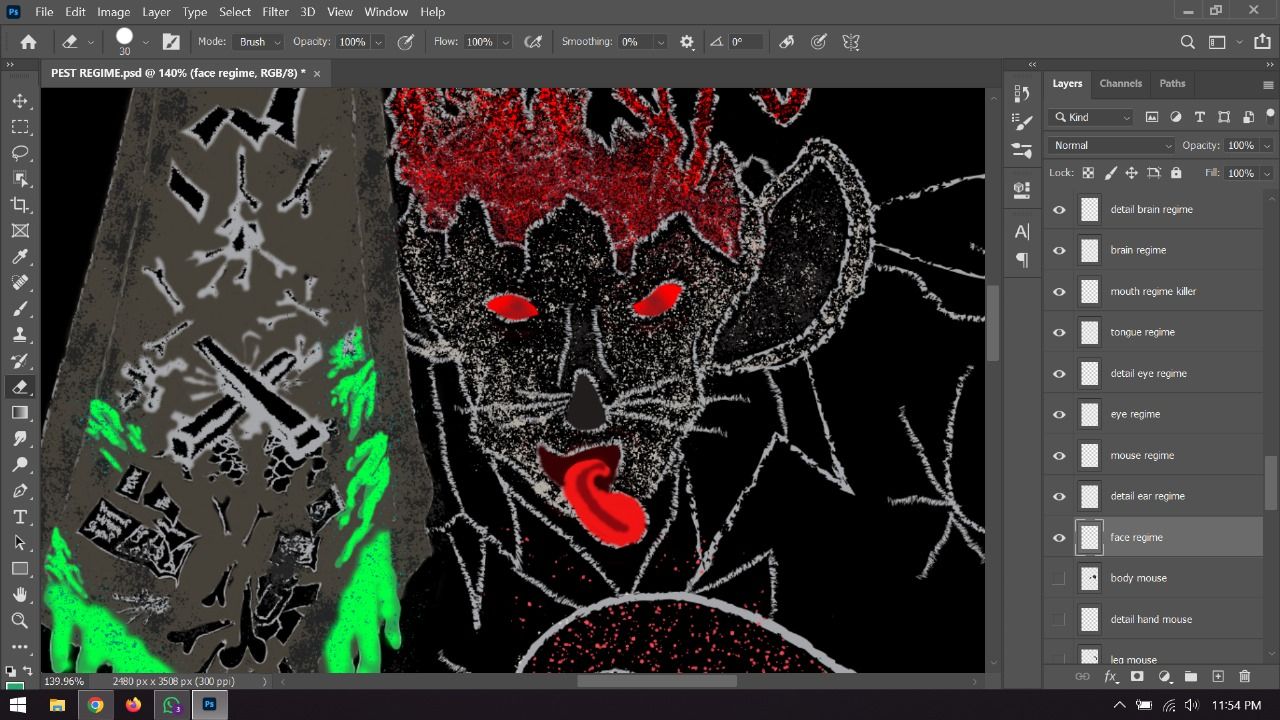Open the layer Fill dropdown arrow
Viewport: 1280px width, 720px height.
[x=1267, y=173]
